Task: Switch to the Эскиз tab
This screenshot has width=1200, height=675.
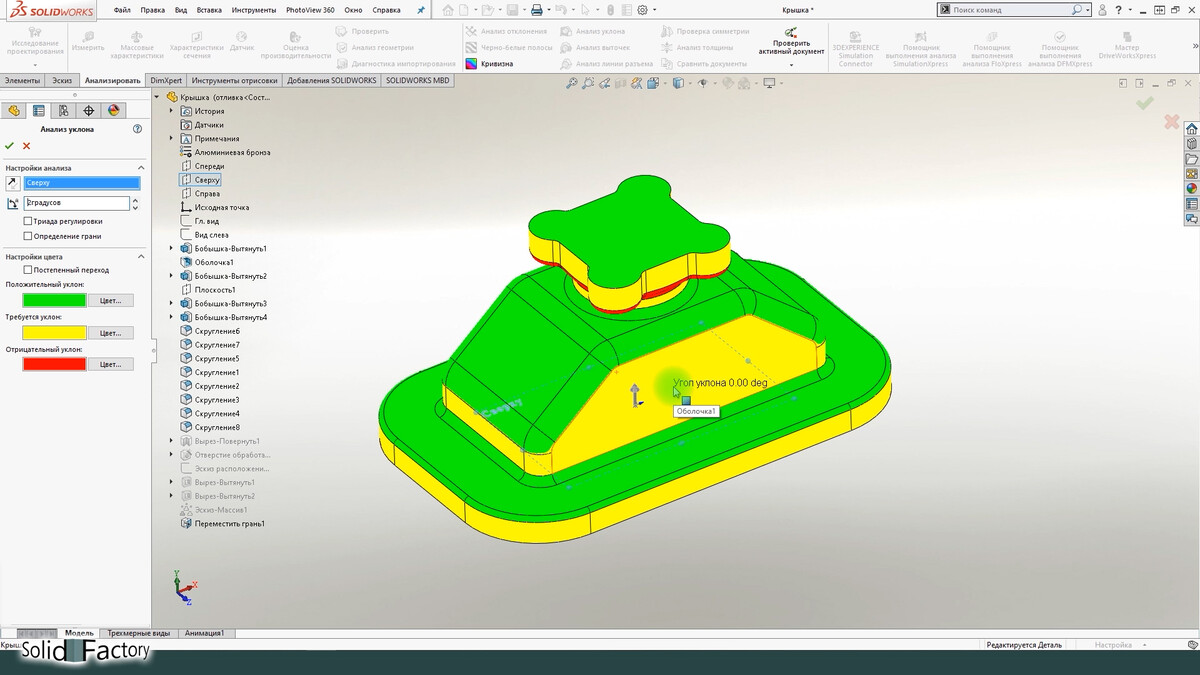Action: [62, 80]
